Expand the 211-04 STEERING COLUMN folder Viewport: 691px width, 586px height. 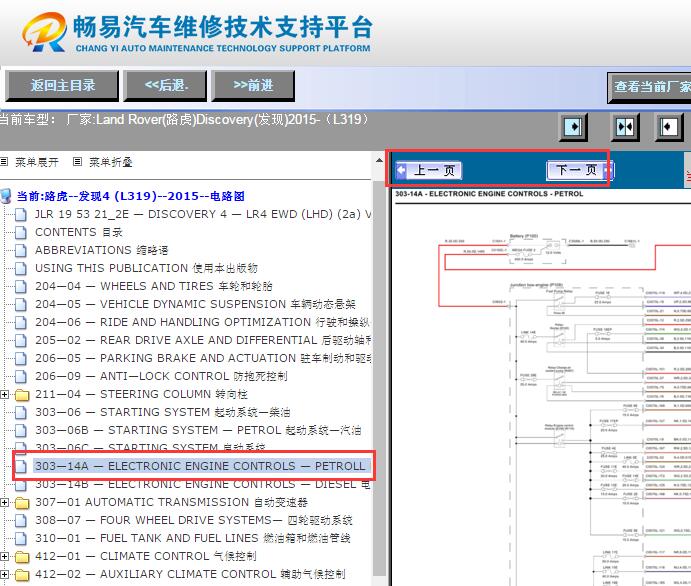(x=4, y=394)
